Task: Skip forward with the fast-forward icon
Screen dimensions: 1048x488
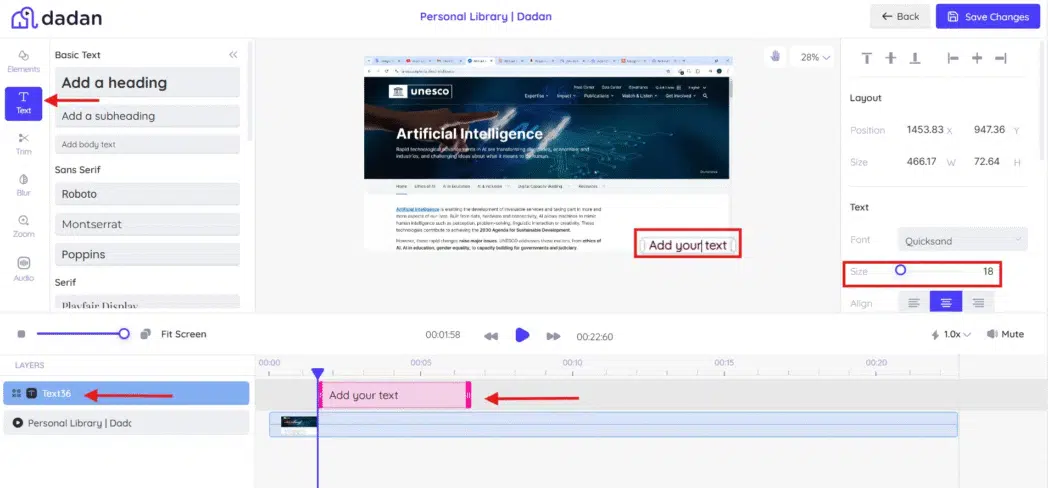Action: (x=553, y=336)
